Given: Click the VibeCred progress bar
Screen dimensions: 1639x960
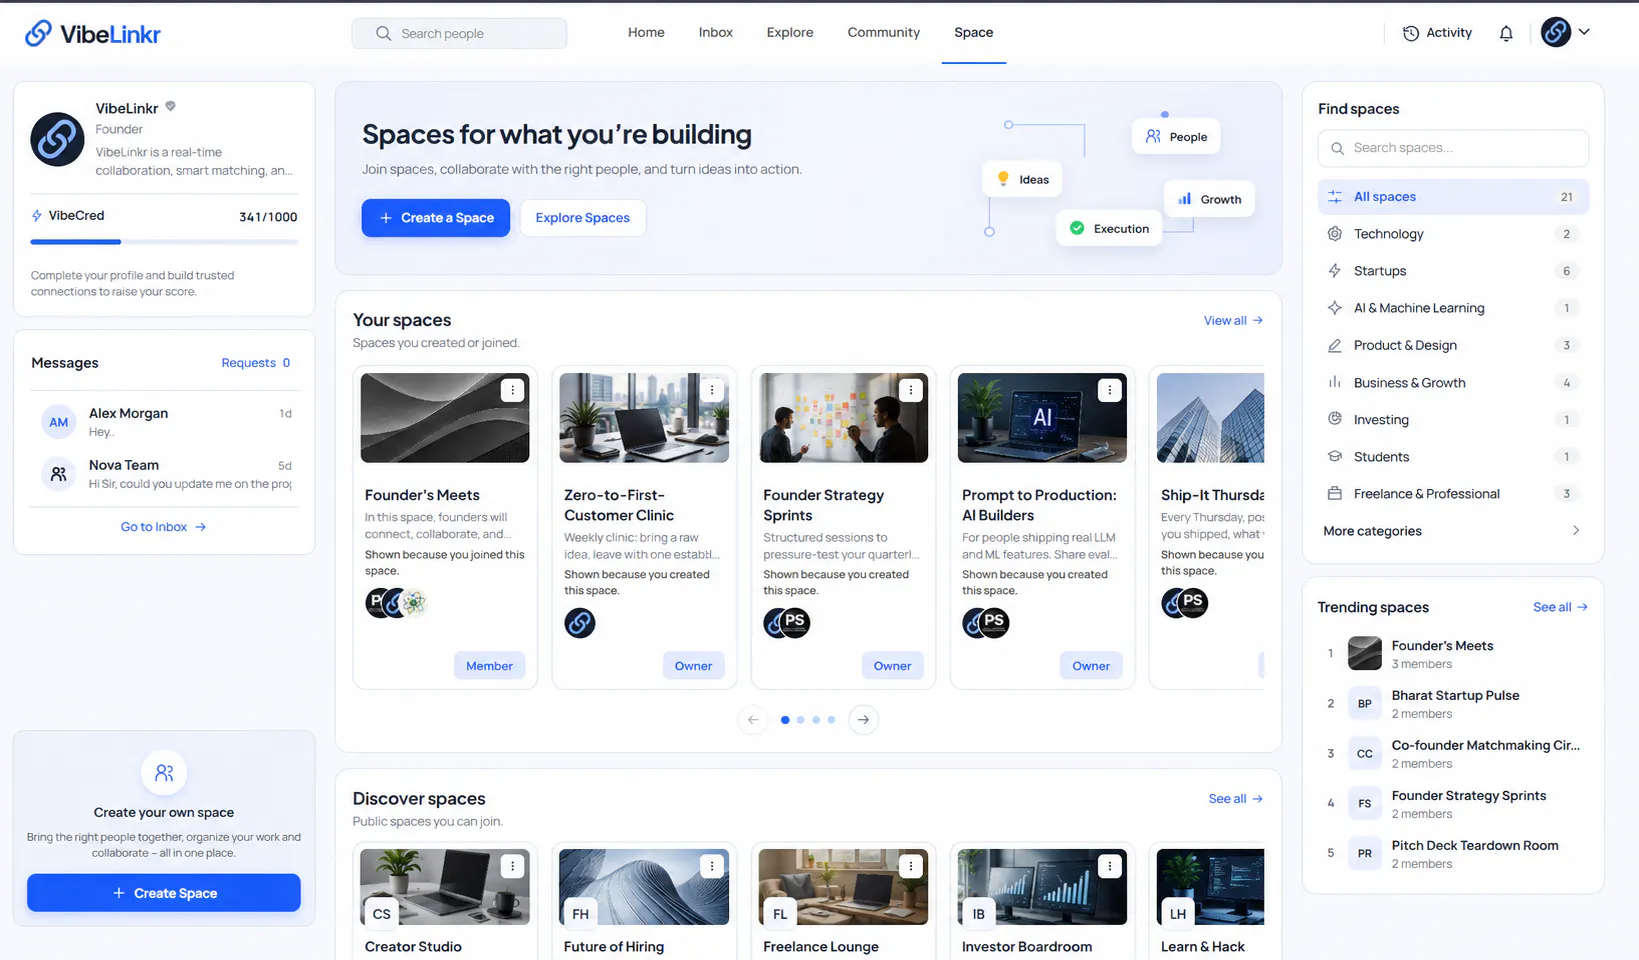Looking at the screenshot, I should click(164, 242).
